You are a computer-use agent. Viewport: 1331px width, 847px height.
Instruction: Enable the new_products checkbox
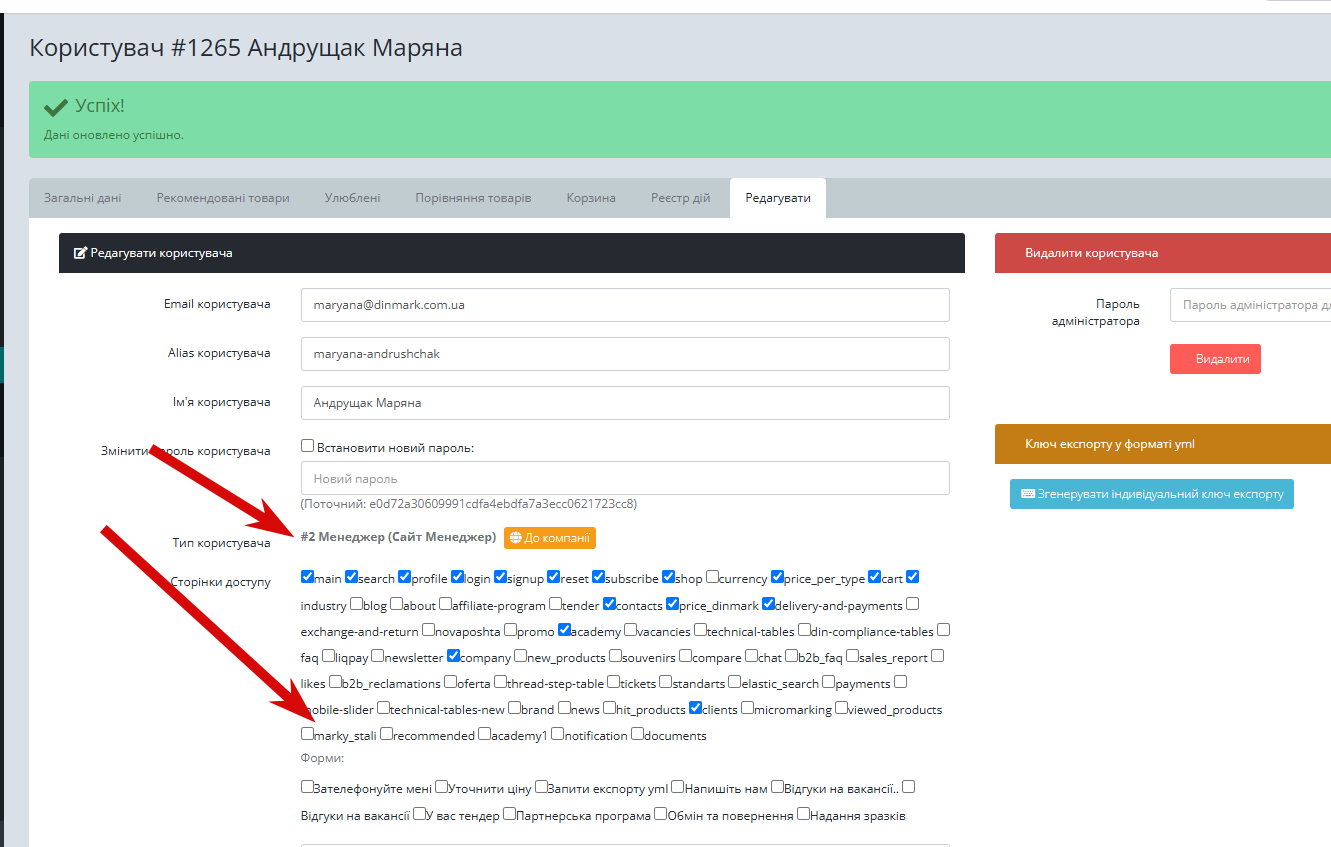click(521, 656)
